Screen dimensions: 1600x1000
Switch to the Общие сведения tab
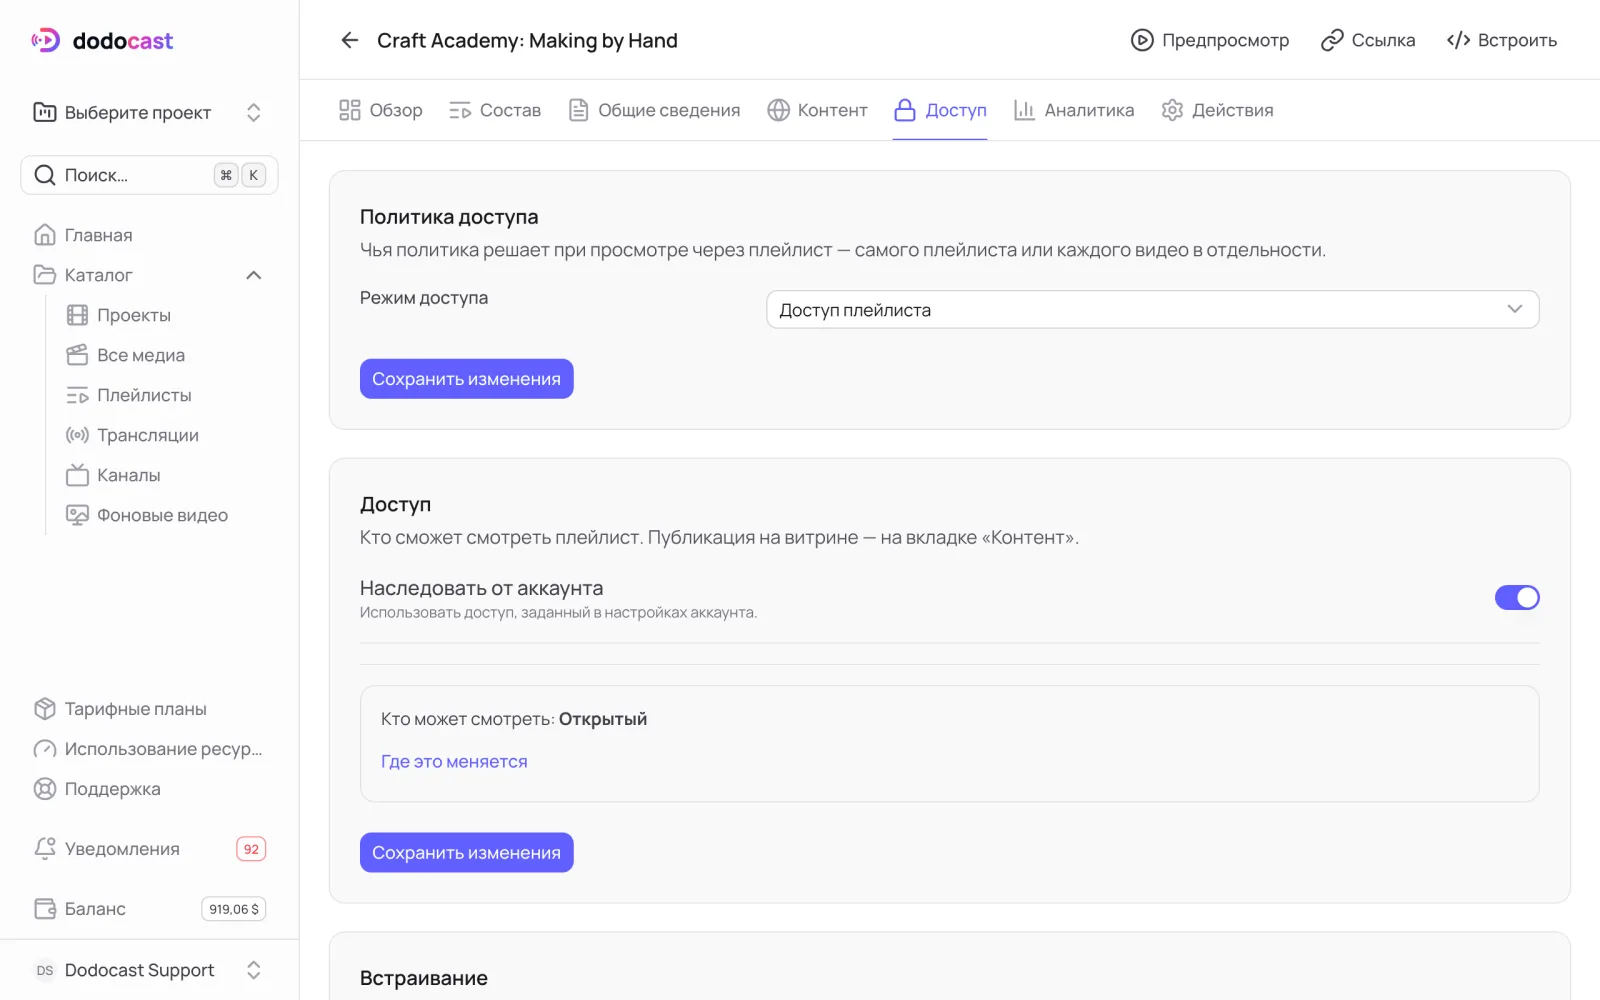(654, 110)
